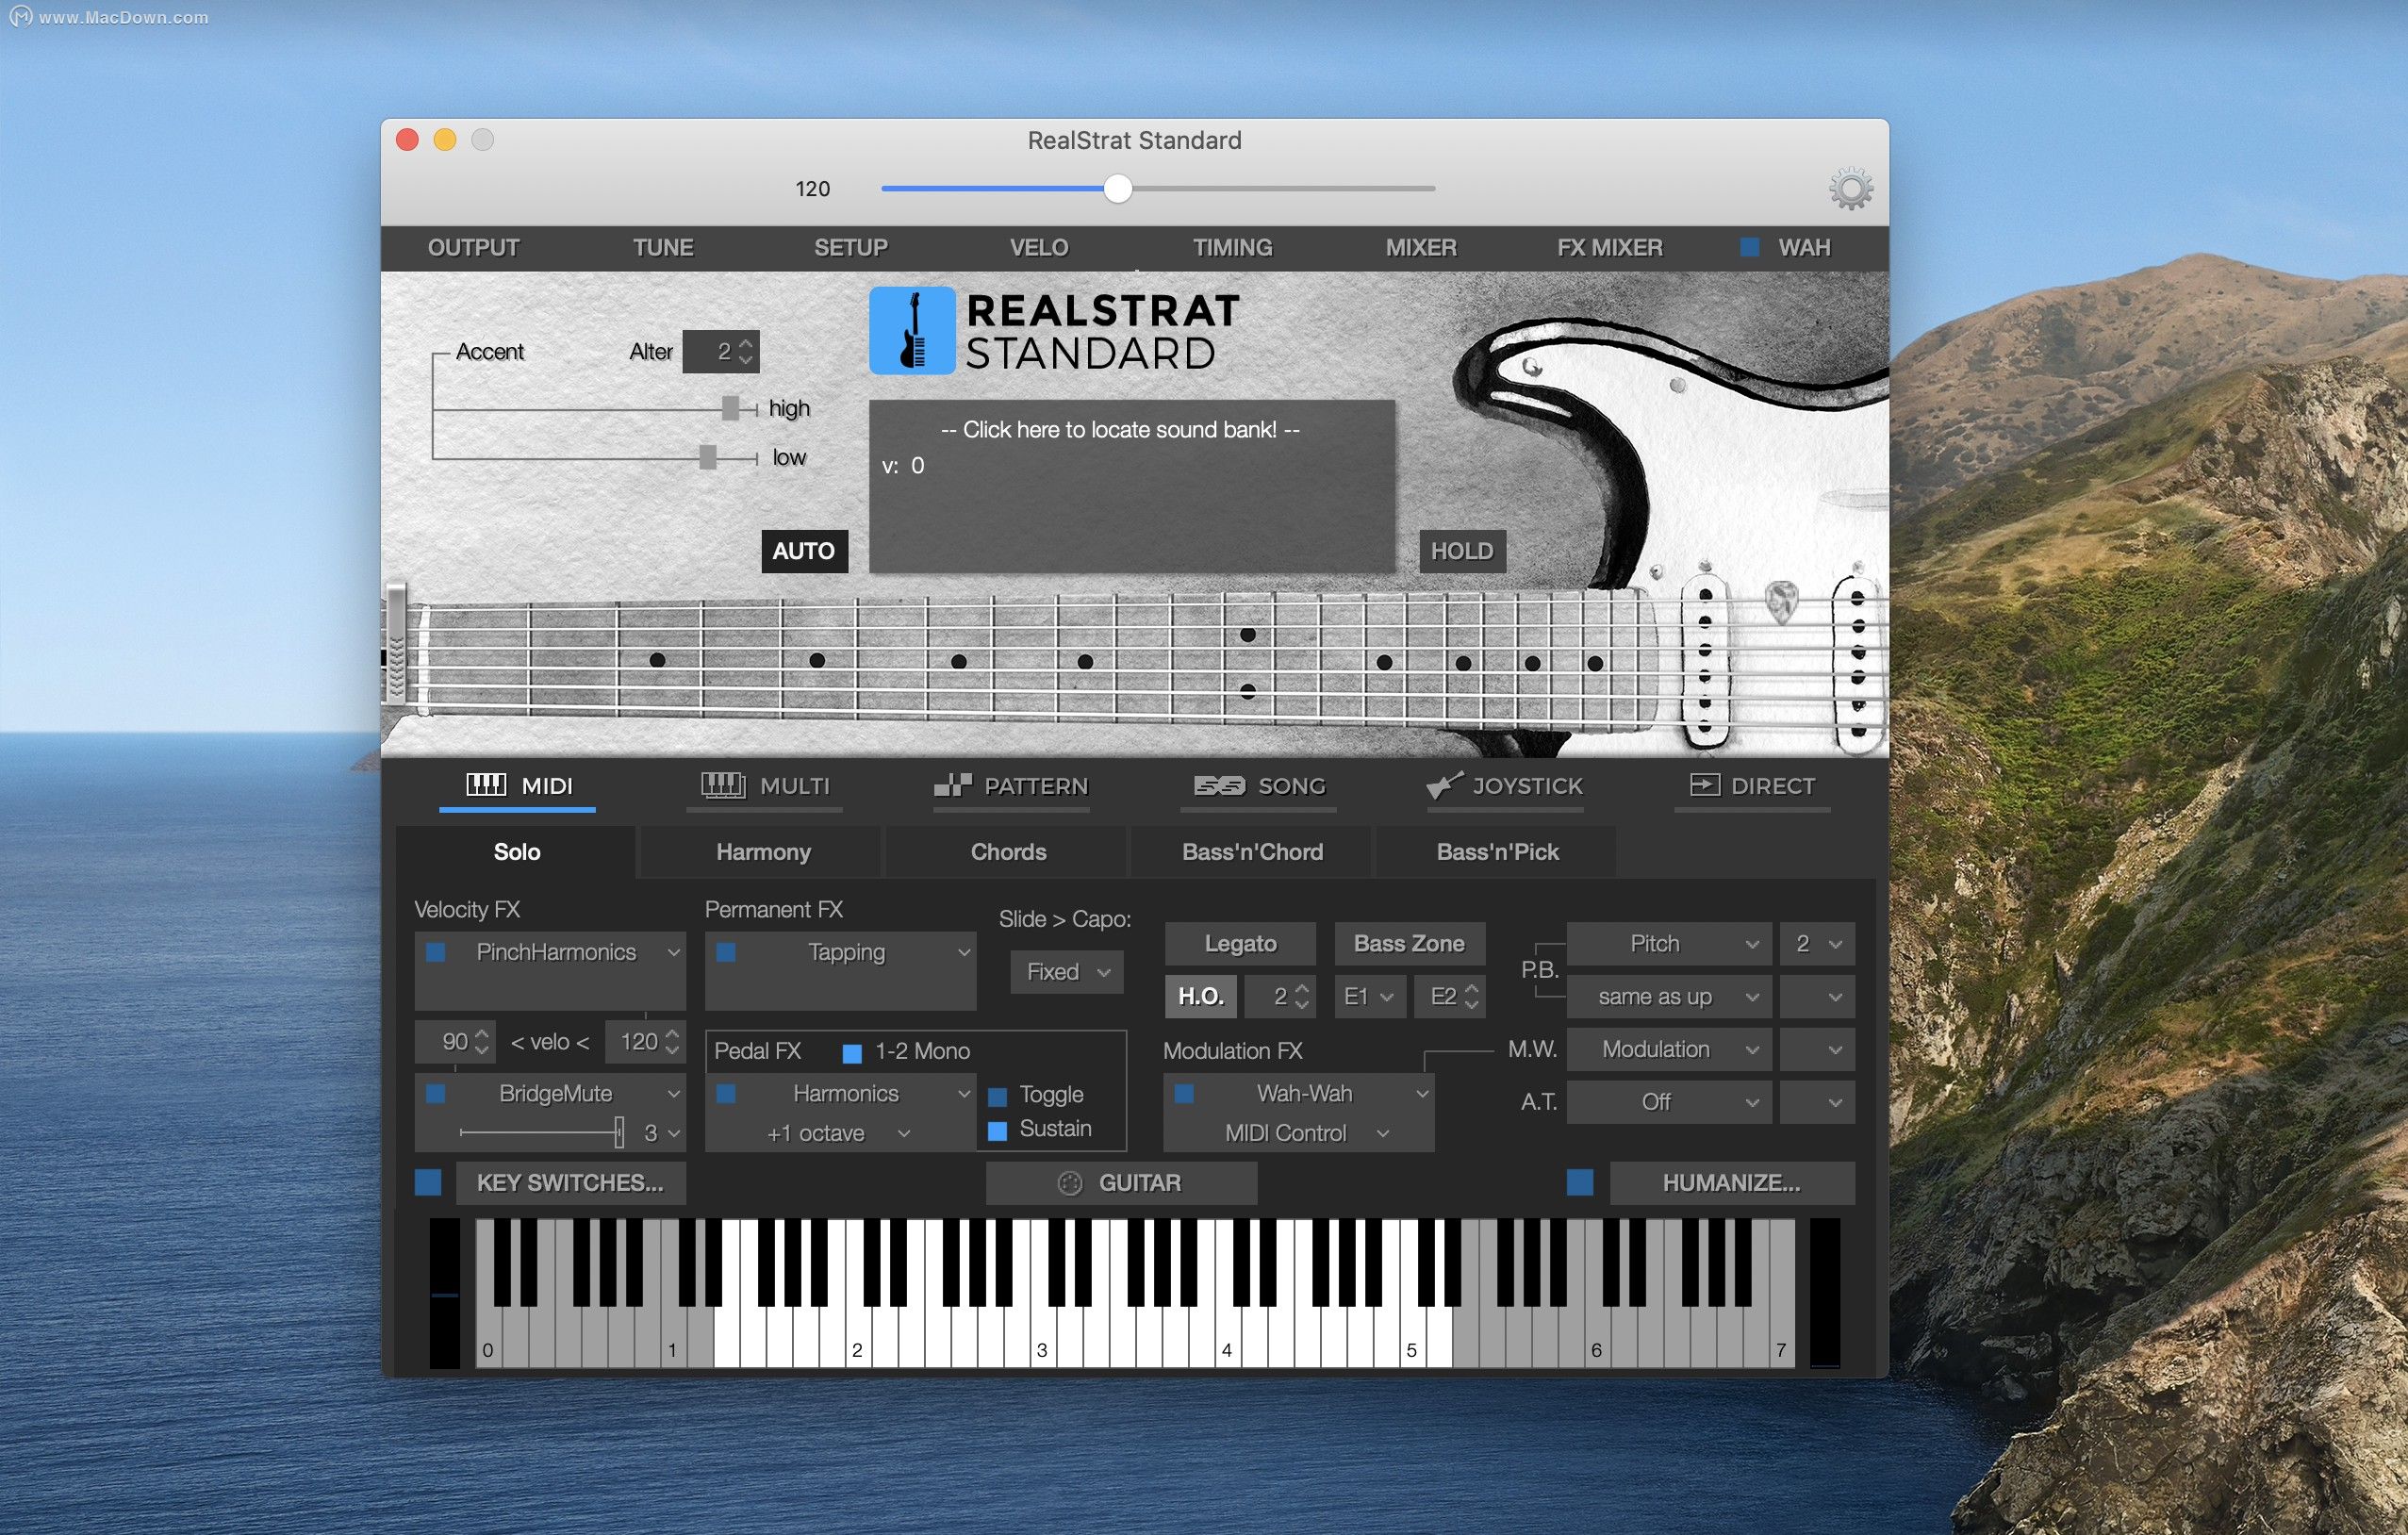
Task: Click the MULTI keyboard icon
Action: [722, 785]
